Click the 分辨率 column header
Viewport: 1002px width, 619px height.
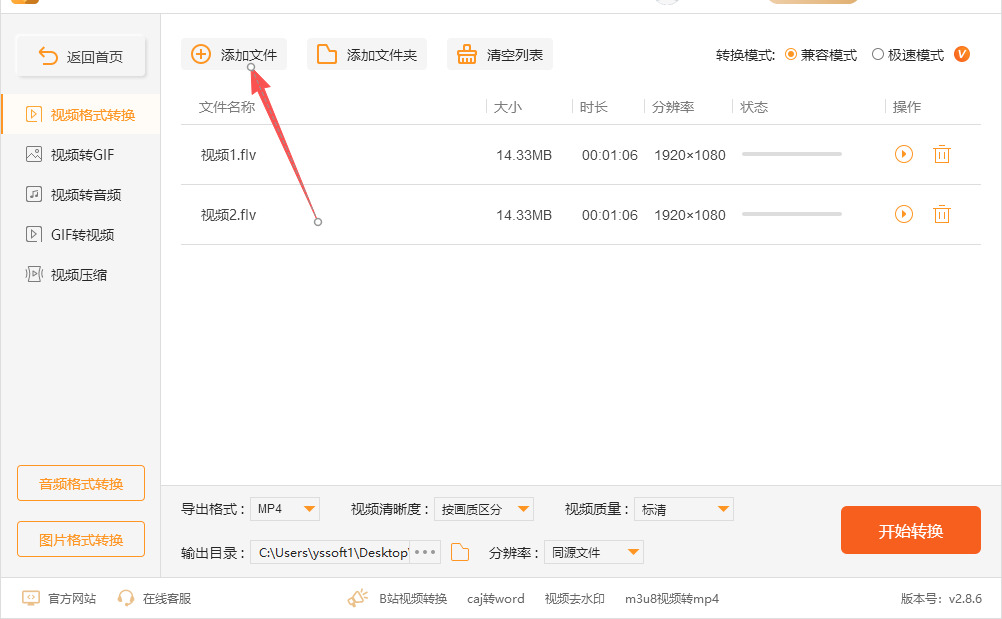(673, 107)
